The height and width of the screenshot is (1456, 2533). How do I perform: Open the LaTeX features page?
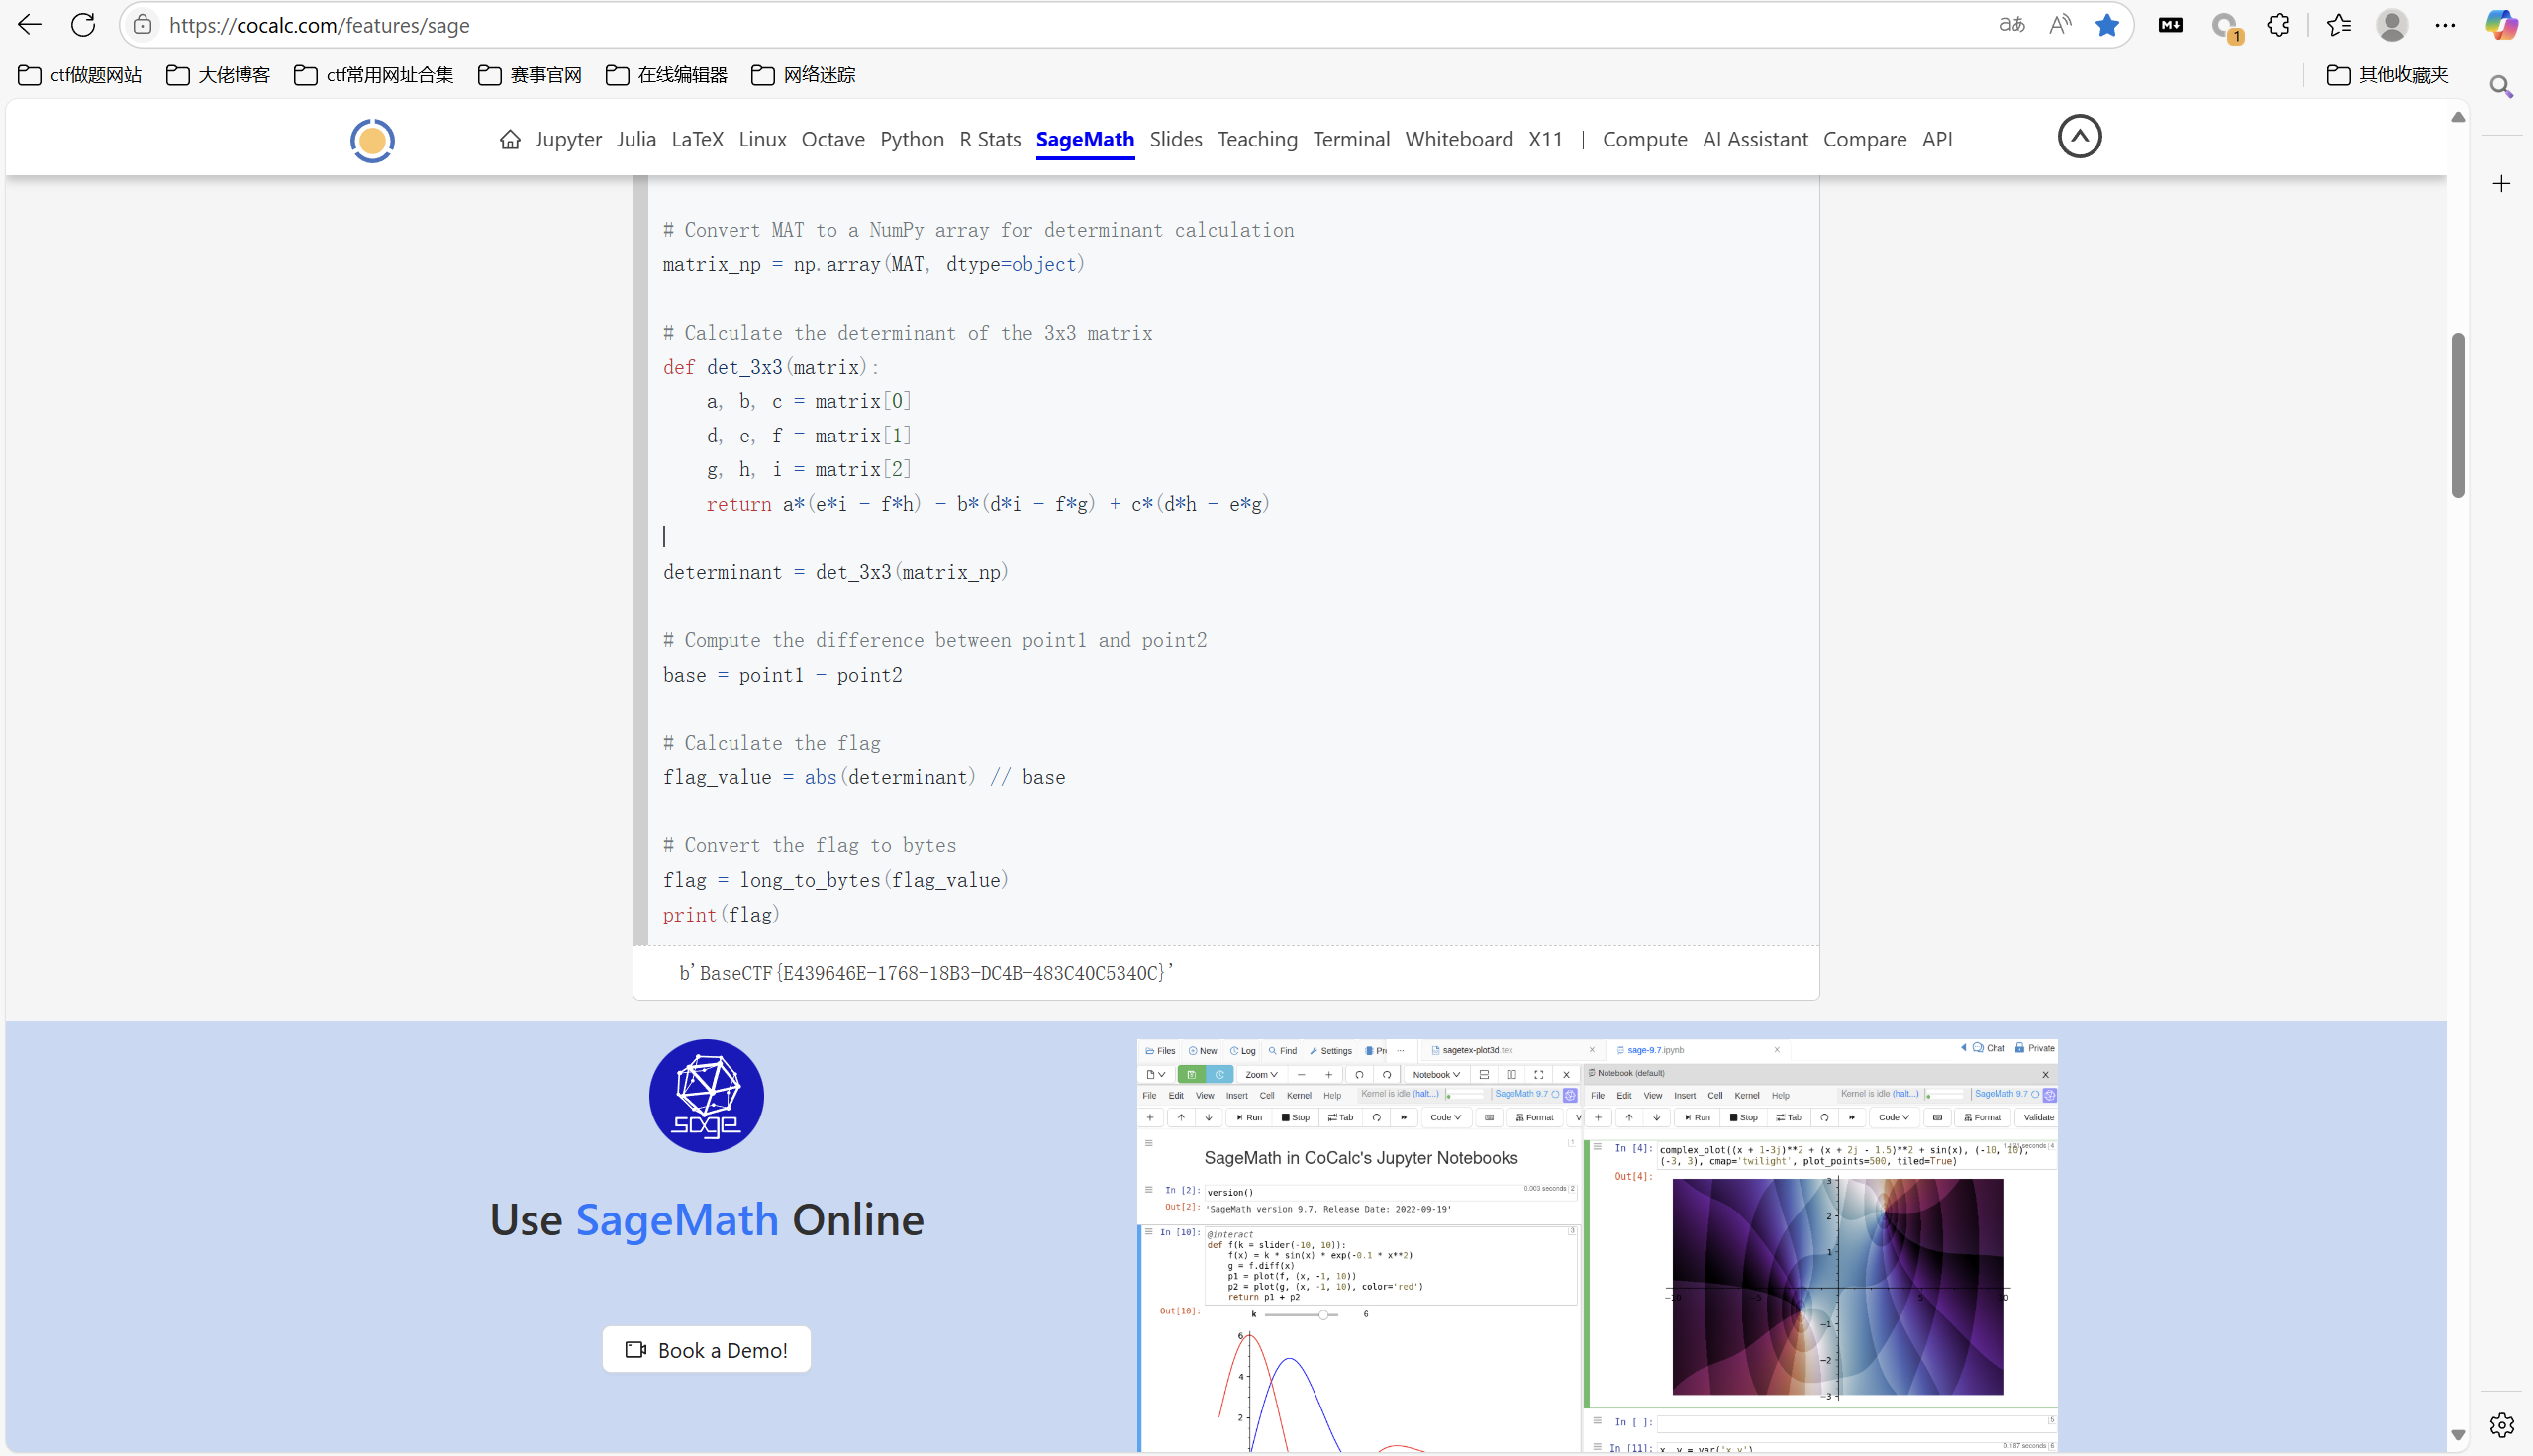[697, 139]
